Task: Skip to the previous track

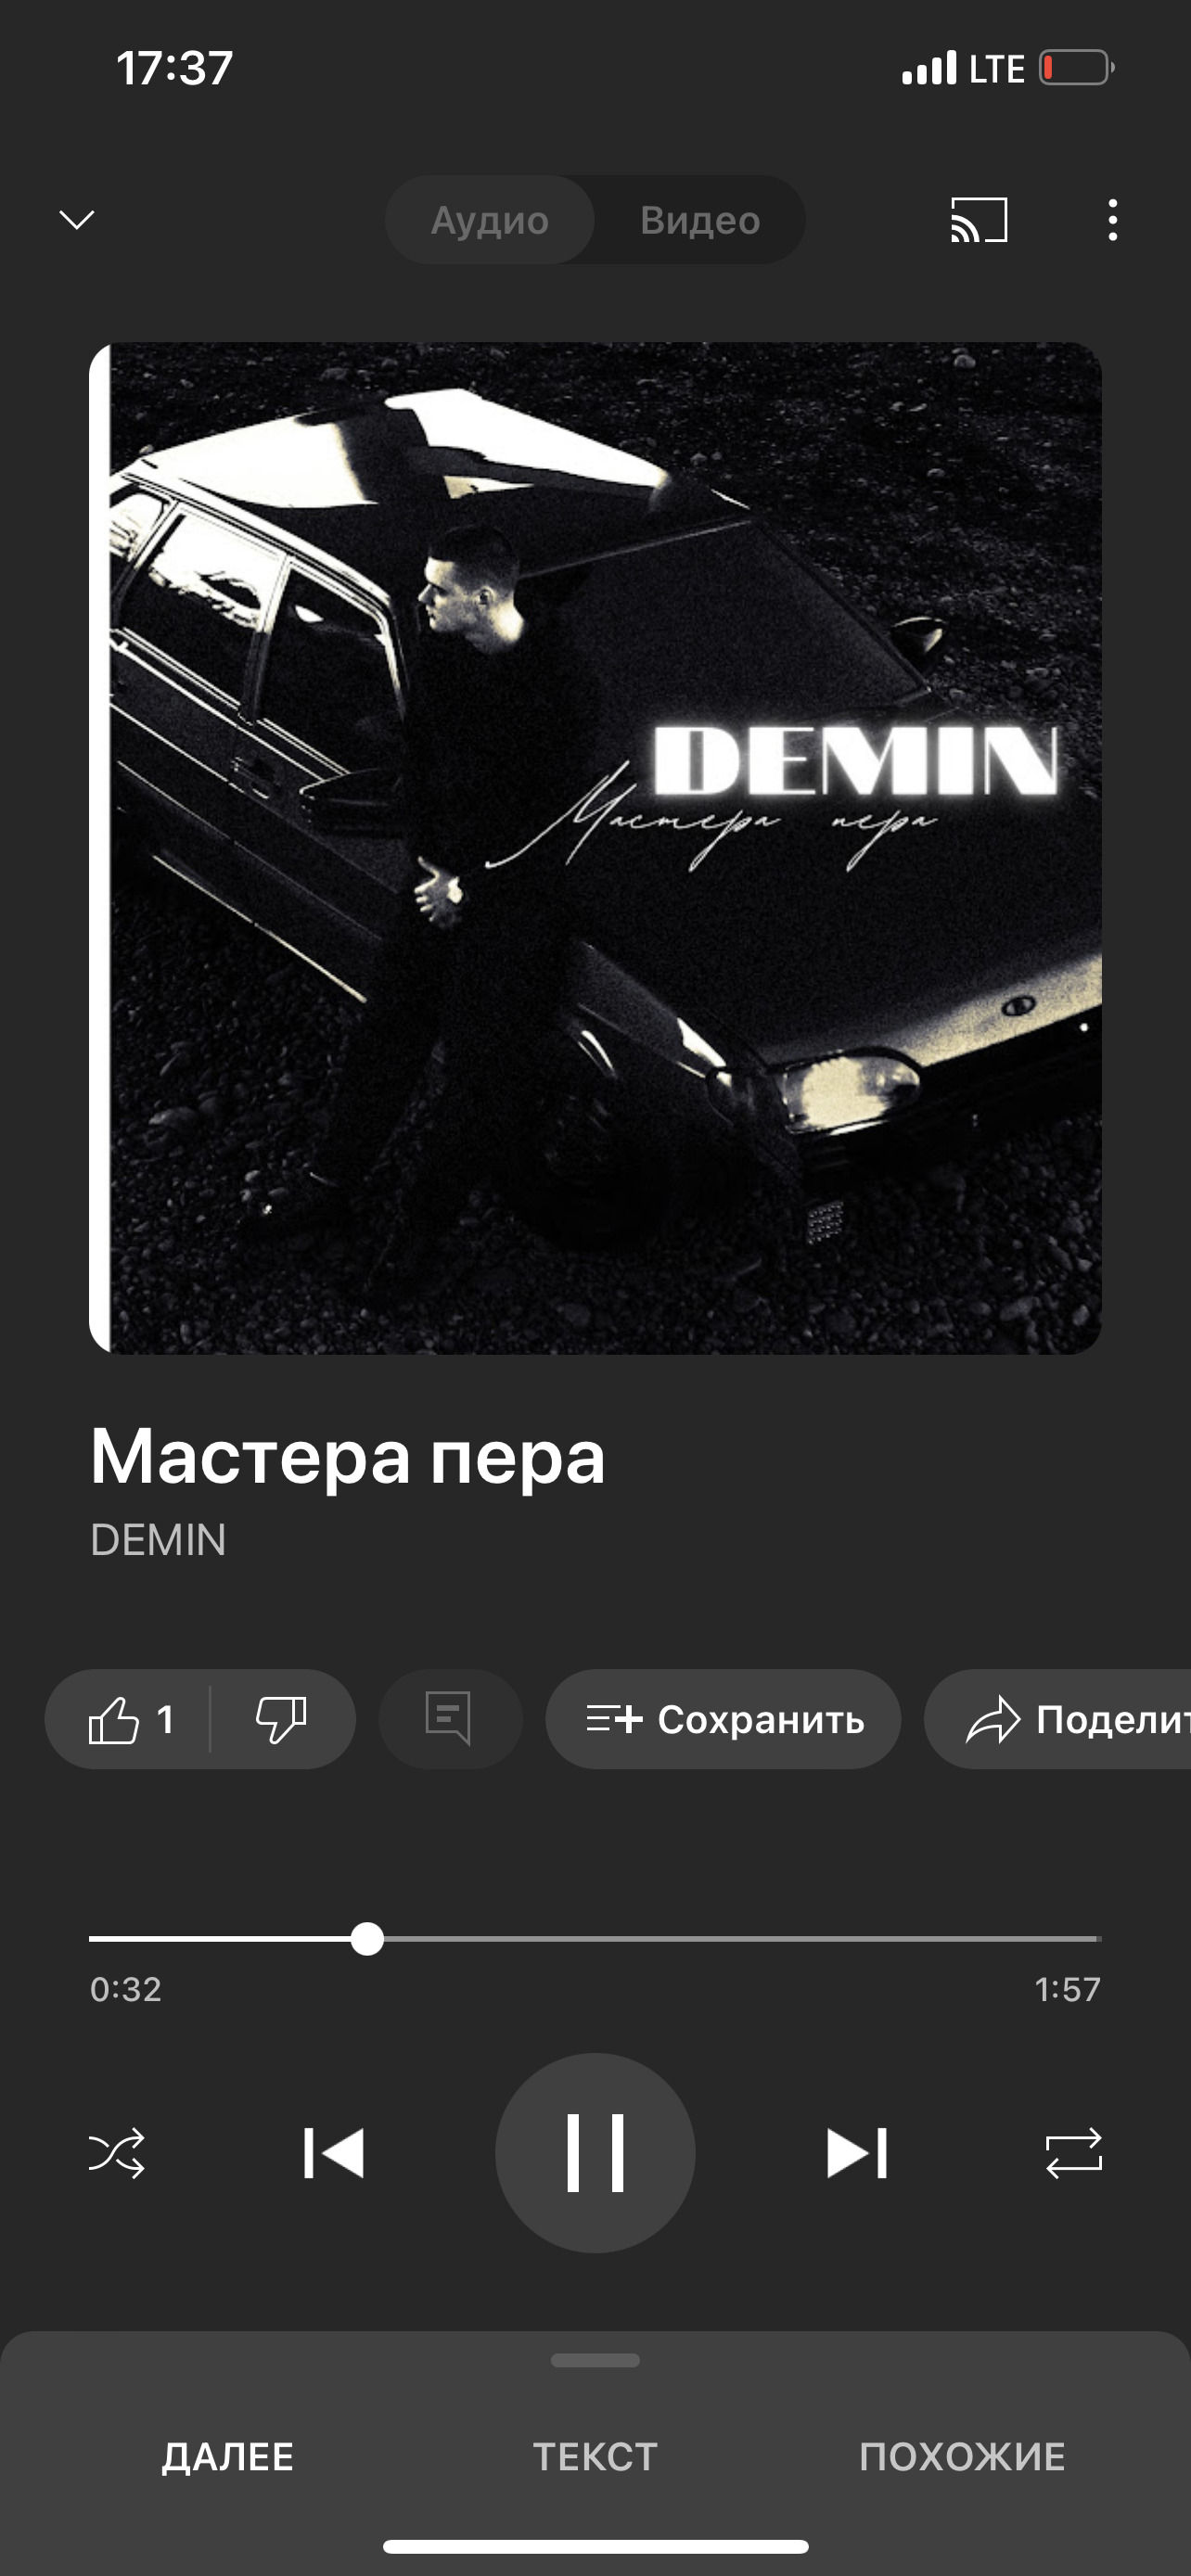Action: pyautogui.click(x=334, y=2152)
